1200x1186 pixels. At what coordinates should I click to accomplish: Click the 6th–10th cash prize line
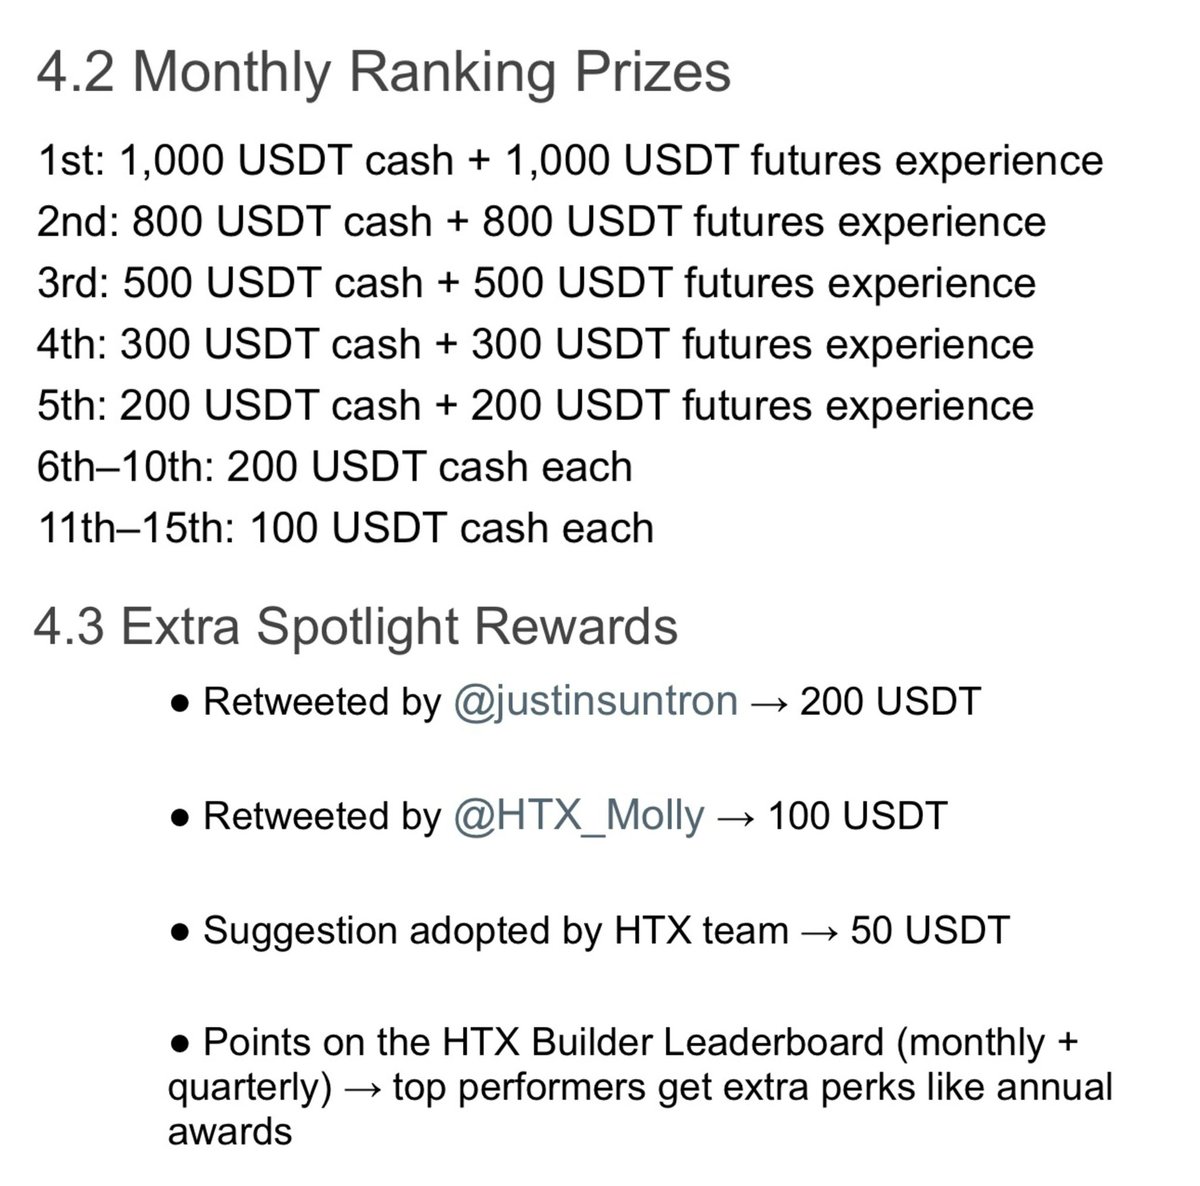[x=334, y=467]
